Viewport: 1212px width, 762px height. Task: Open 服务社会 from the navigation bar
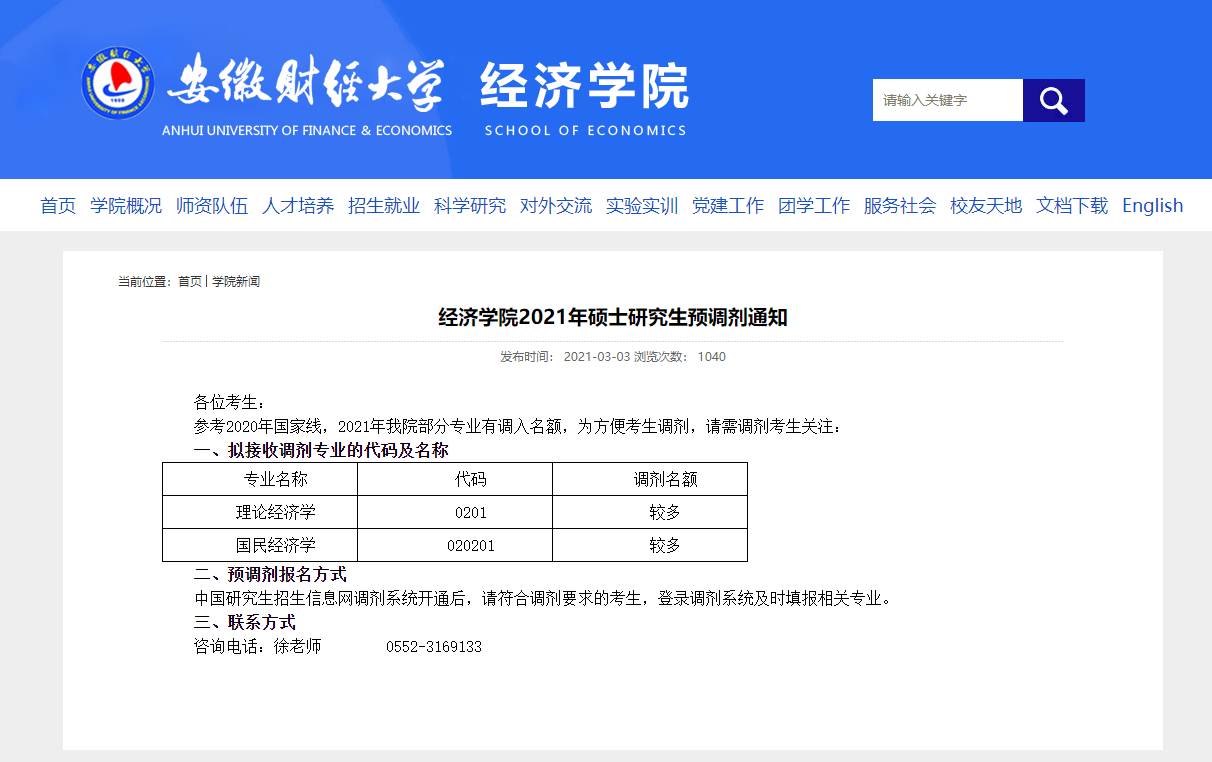(x=900, y=206)
